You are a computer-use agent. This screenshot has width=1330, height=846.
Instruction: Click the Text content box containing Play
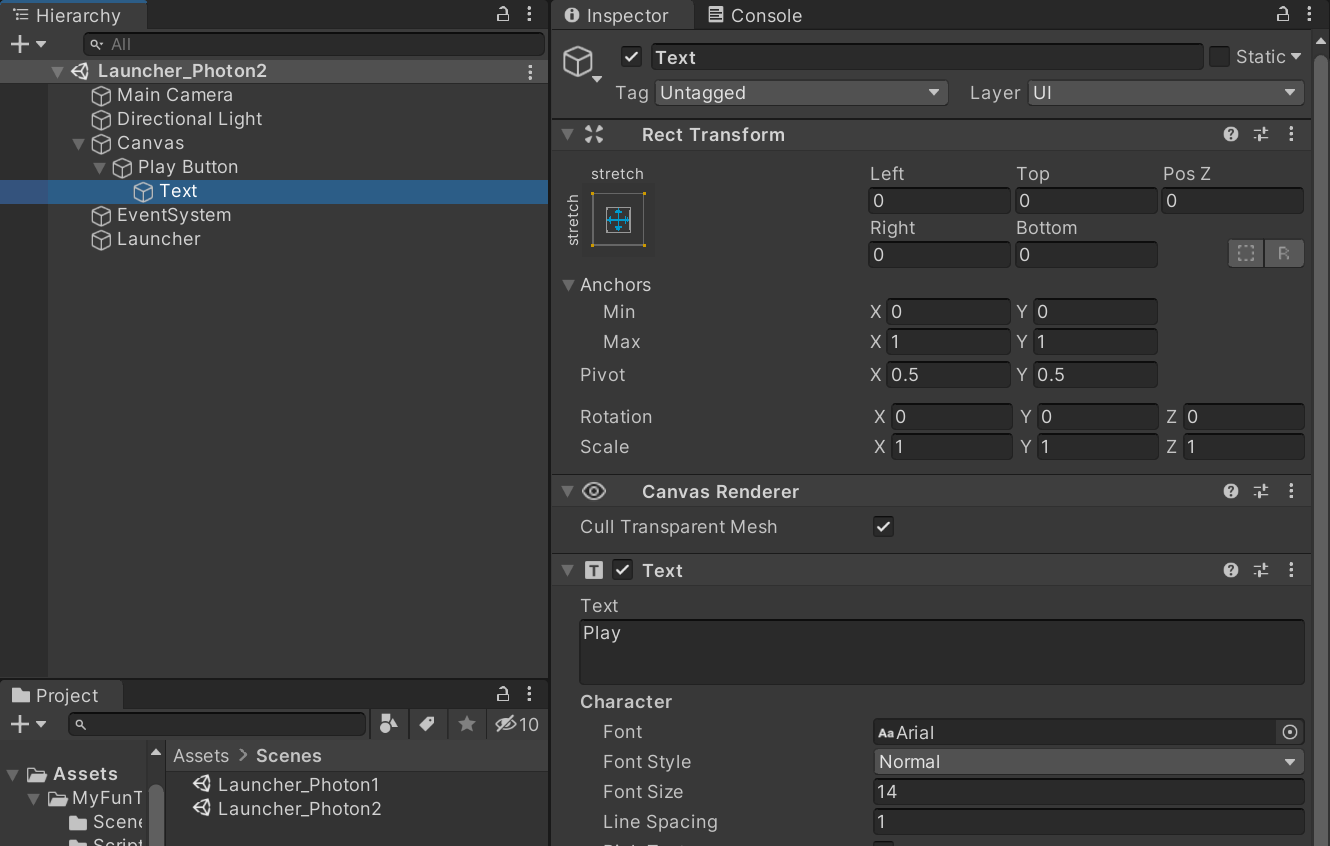(942, 652)
